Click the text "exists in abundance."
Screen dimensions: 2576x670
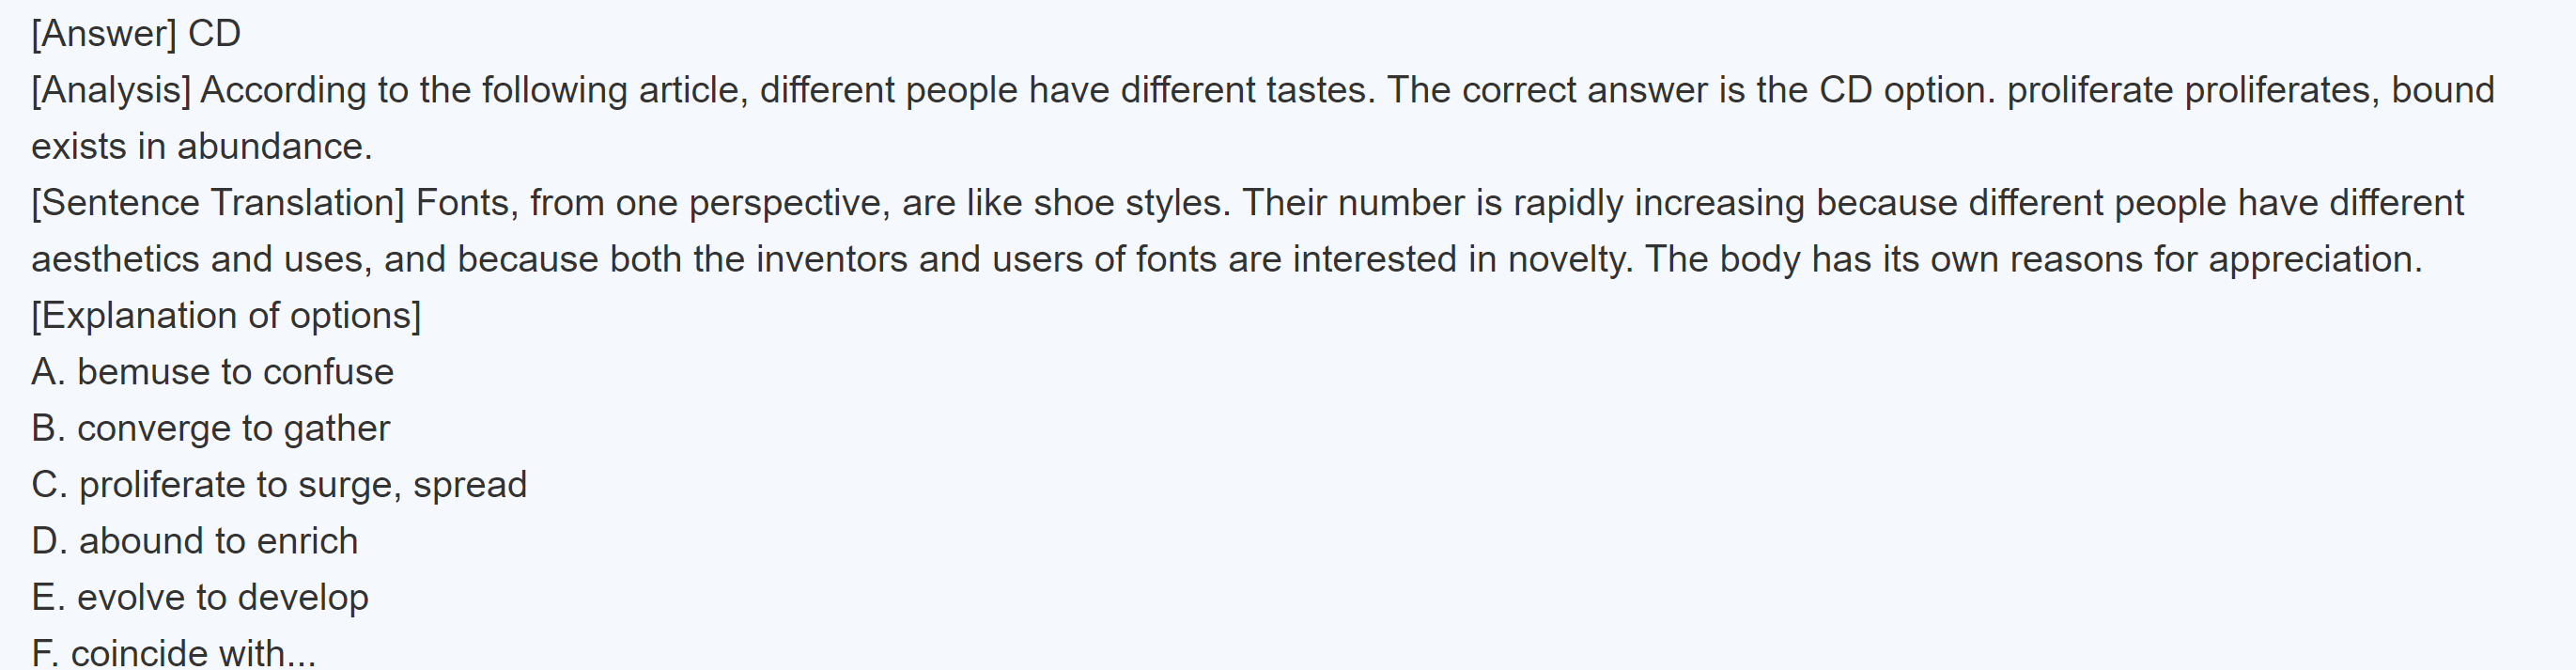click(x=202, y=147)
